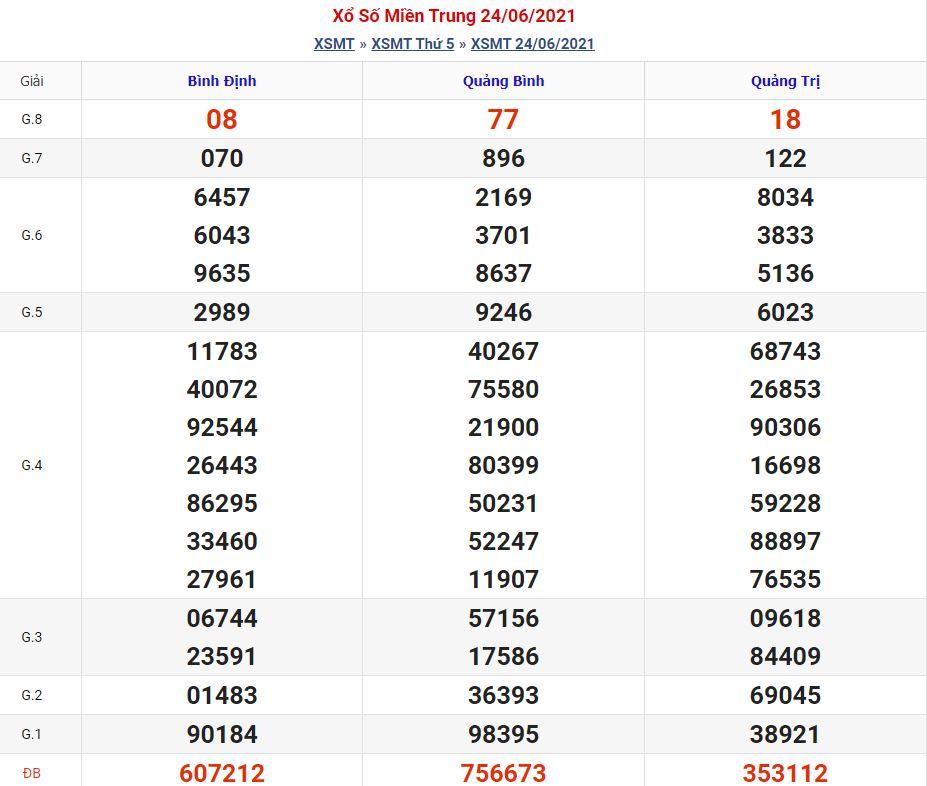
Task: Click the G.4 number 21900
Action: [503, 427]
